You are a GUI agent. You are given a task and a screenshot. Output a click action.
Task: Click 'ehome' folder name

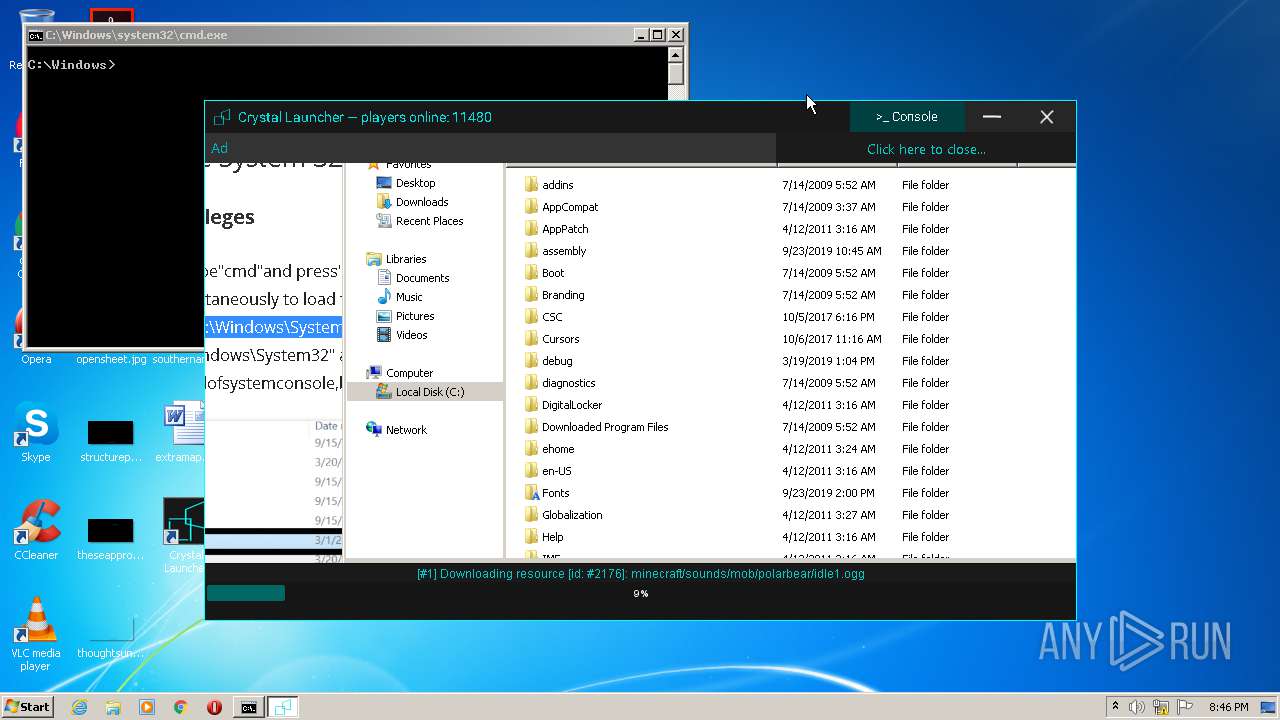(x=558, y=449)
